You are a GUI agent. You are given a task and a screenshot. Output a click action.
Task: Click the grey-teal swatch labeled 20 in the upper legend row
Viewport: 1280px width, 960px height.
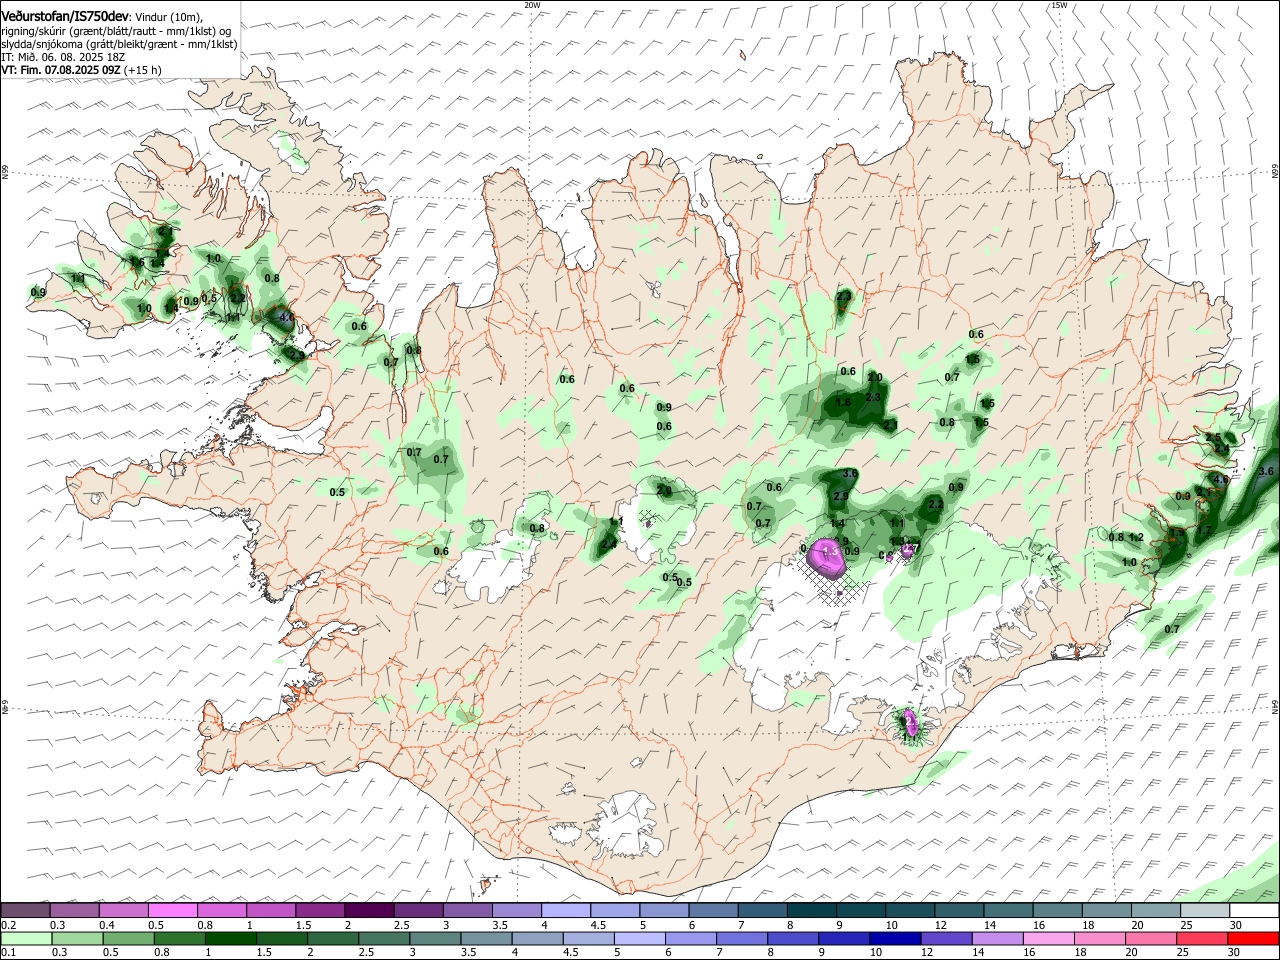[1155, 910]
